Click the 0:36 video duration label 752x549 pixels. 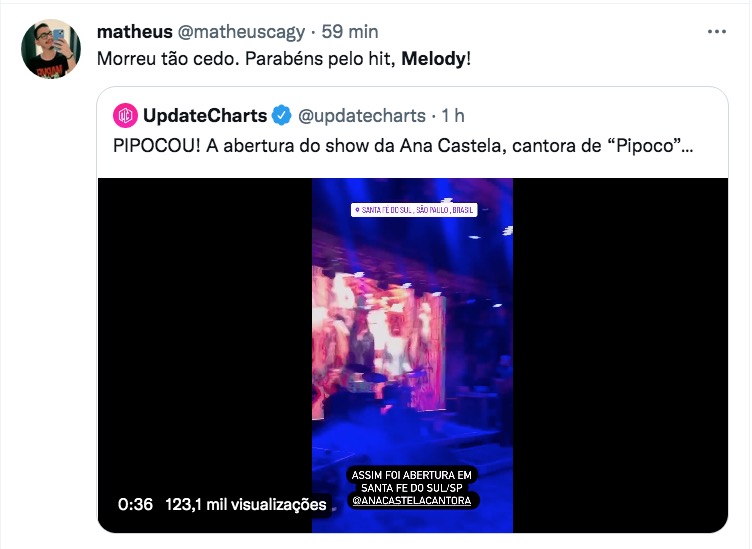135,505
